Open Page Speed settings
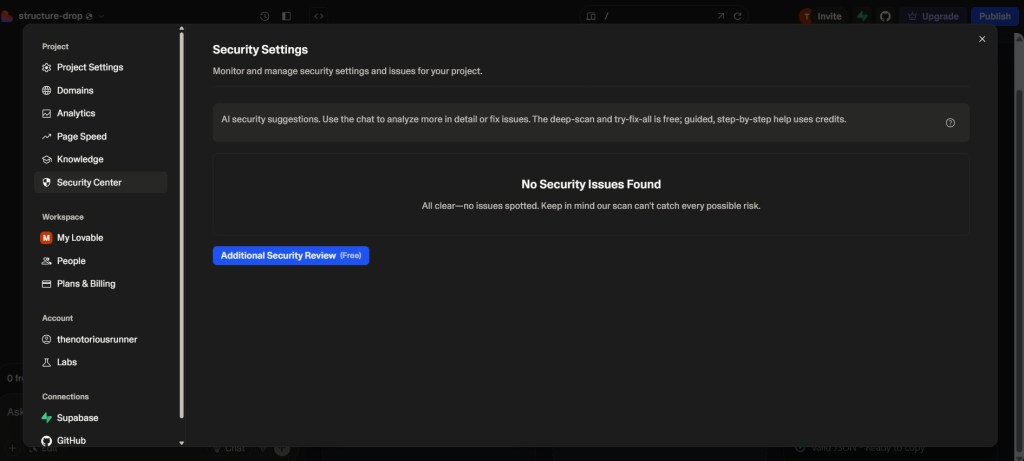 pos(82,136)
